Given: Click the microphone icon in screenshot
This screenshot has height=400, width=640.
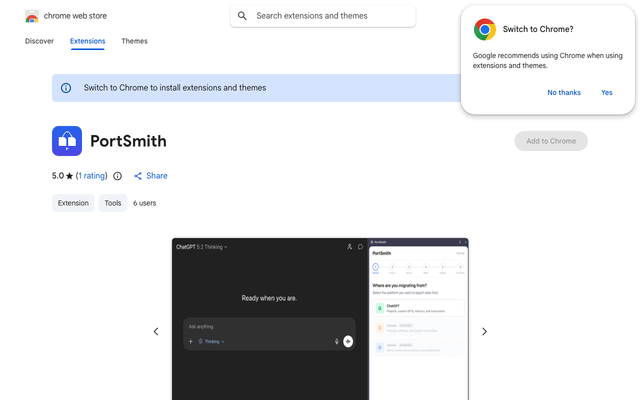Looking at the screenshot, I should [x=337, y=342].
